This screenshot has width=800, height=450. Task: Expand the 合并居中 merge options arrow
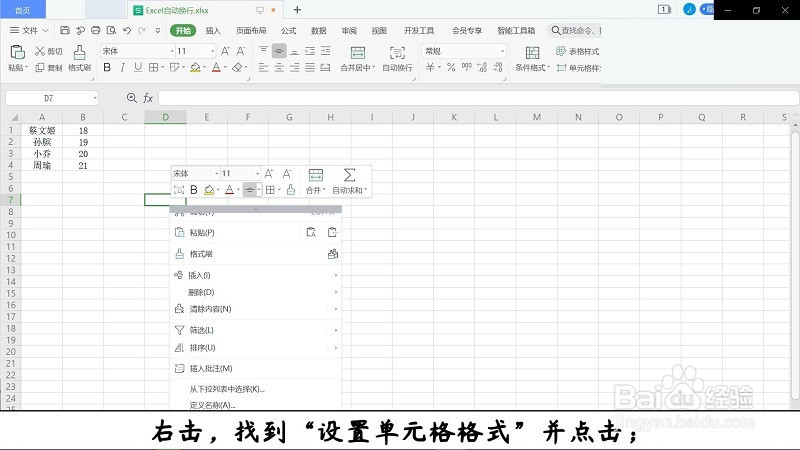click(373, 67)
